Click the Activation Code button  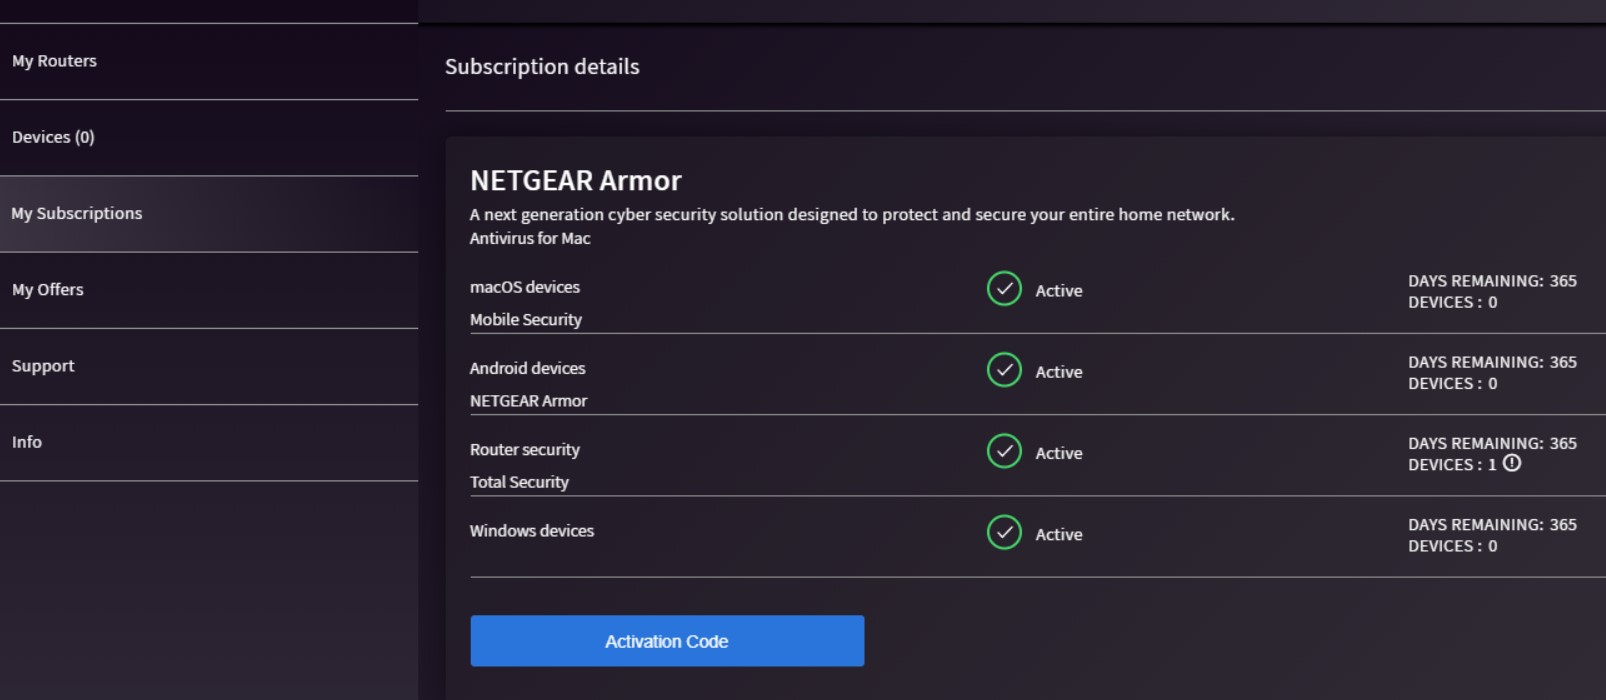click(667, 641)
